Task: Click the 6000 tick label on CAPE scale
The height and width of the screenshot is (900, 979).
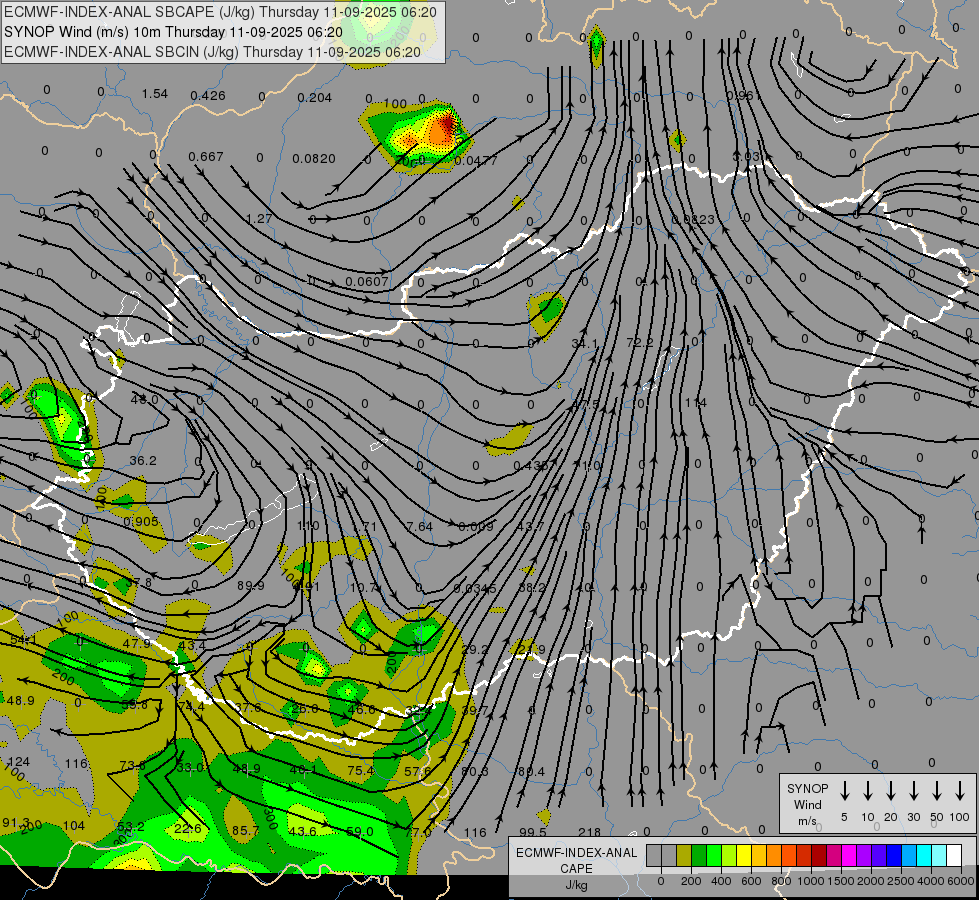Action: pyautogui.click(x=960, y=881)
